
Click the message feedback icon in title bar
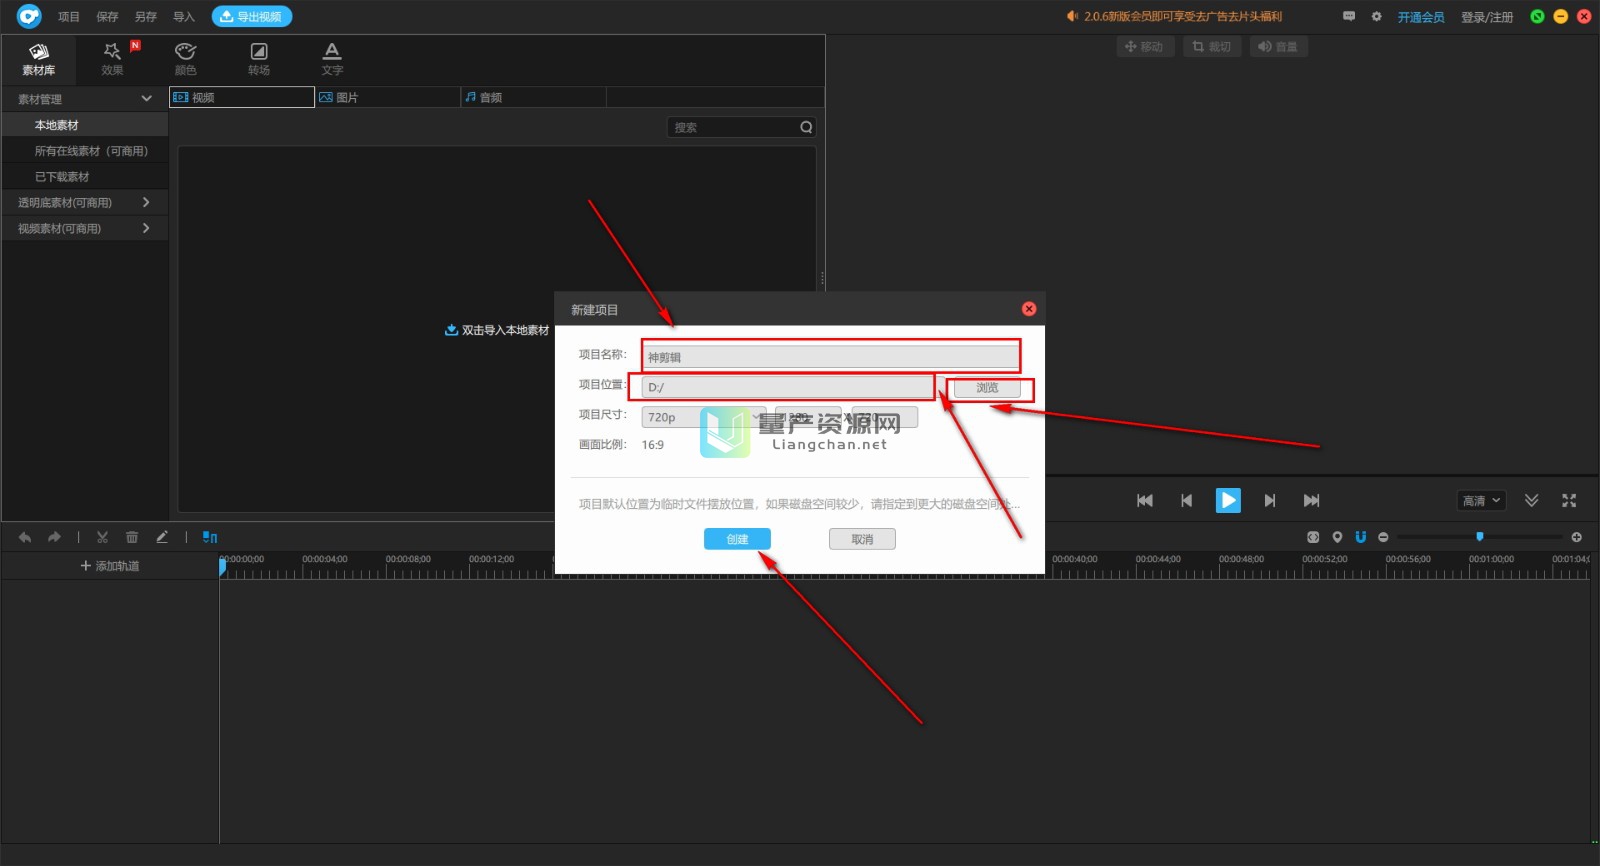click(x=1349, y=16)
